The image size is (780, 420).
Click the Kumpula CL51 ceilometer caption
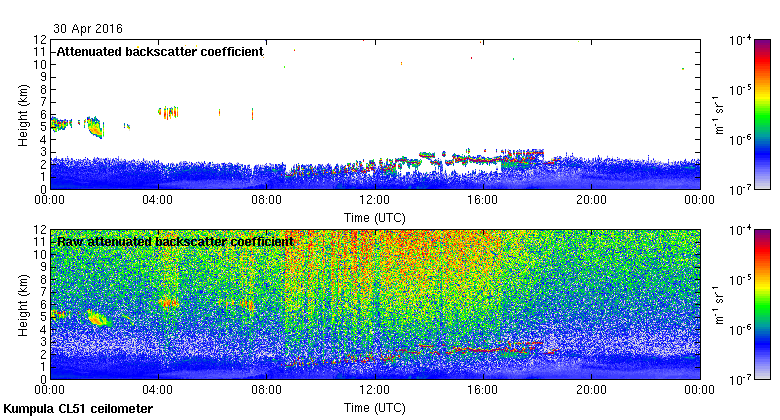coord(78,409)
